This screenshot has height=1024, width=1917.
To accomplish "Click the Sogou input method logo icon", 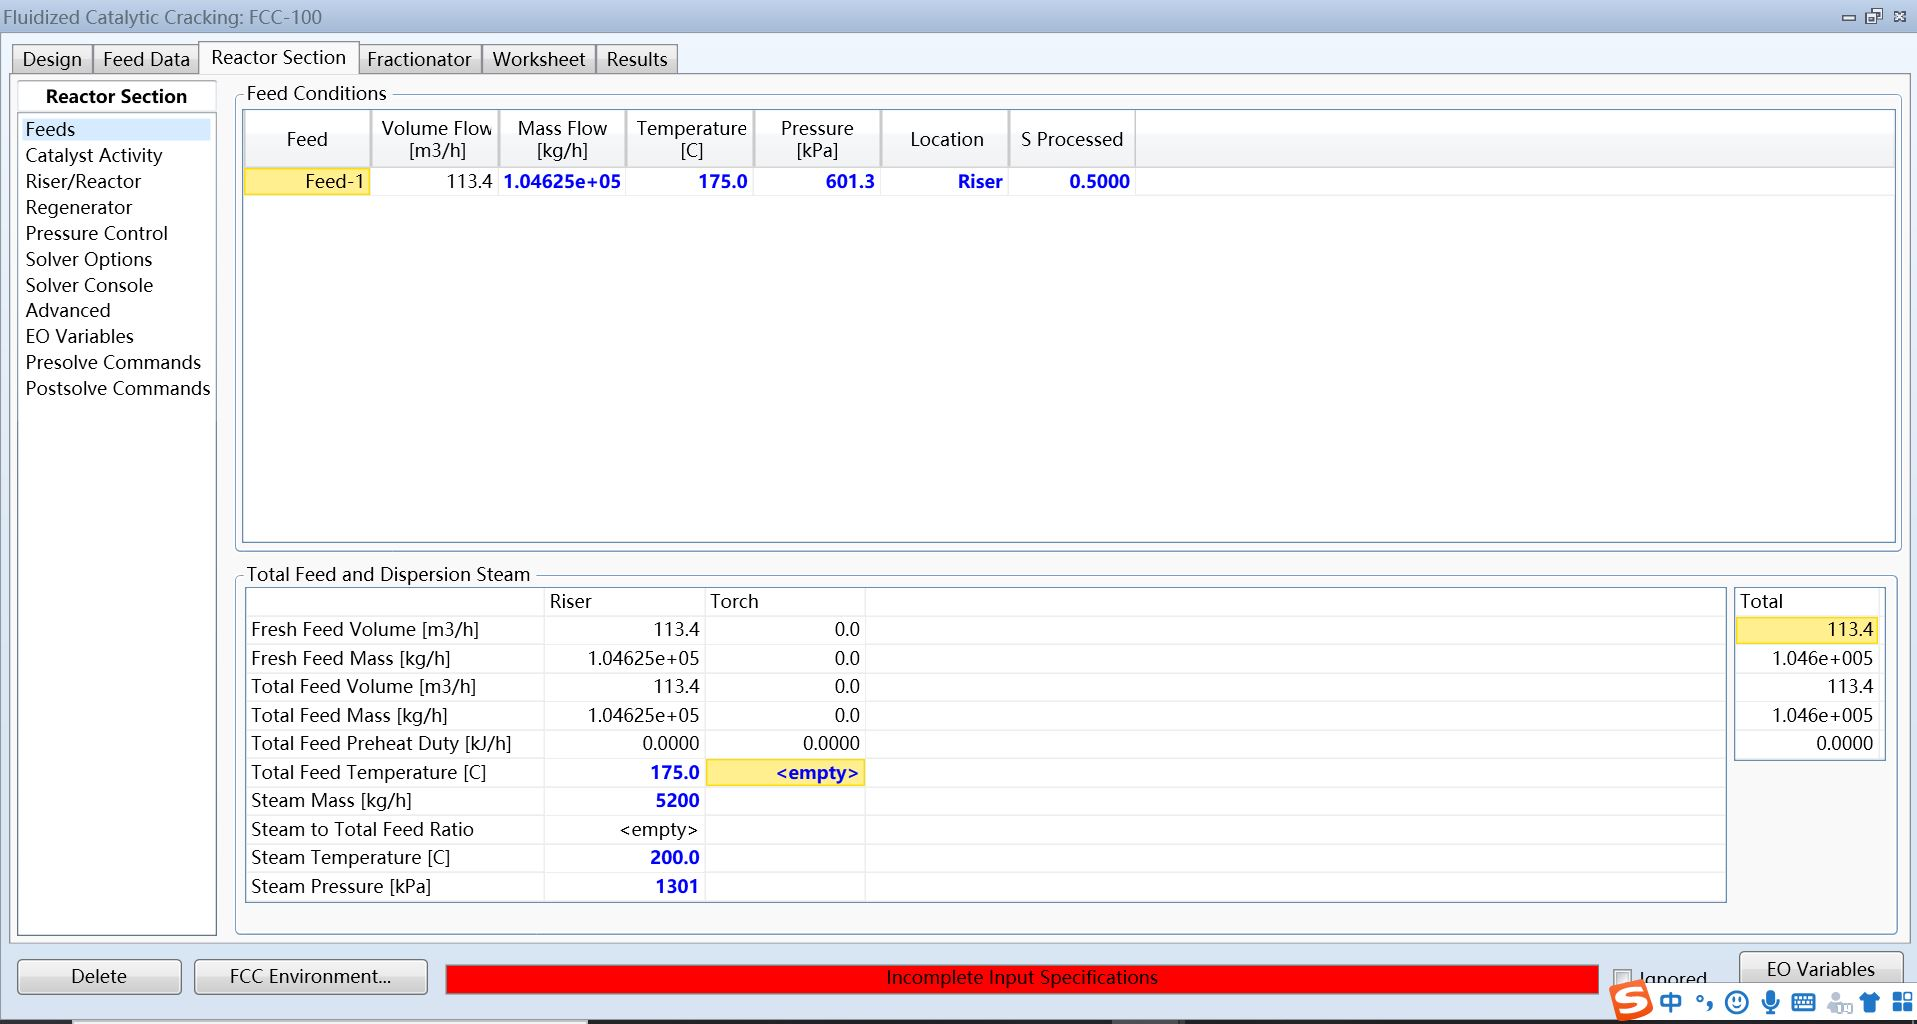I will [1630, 1000].
